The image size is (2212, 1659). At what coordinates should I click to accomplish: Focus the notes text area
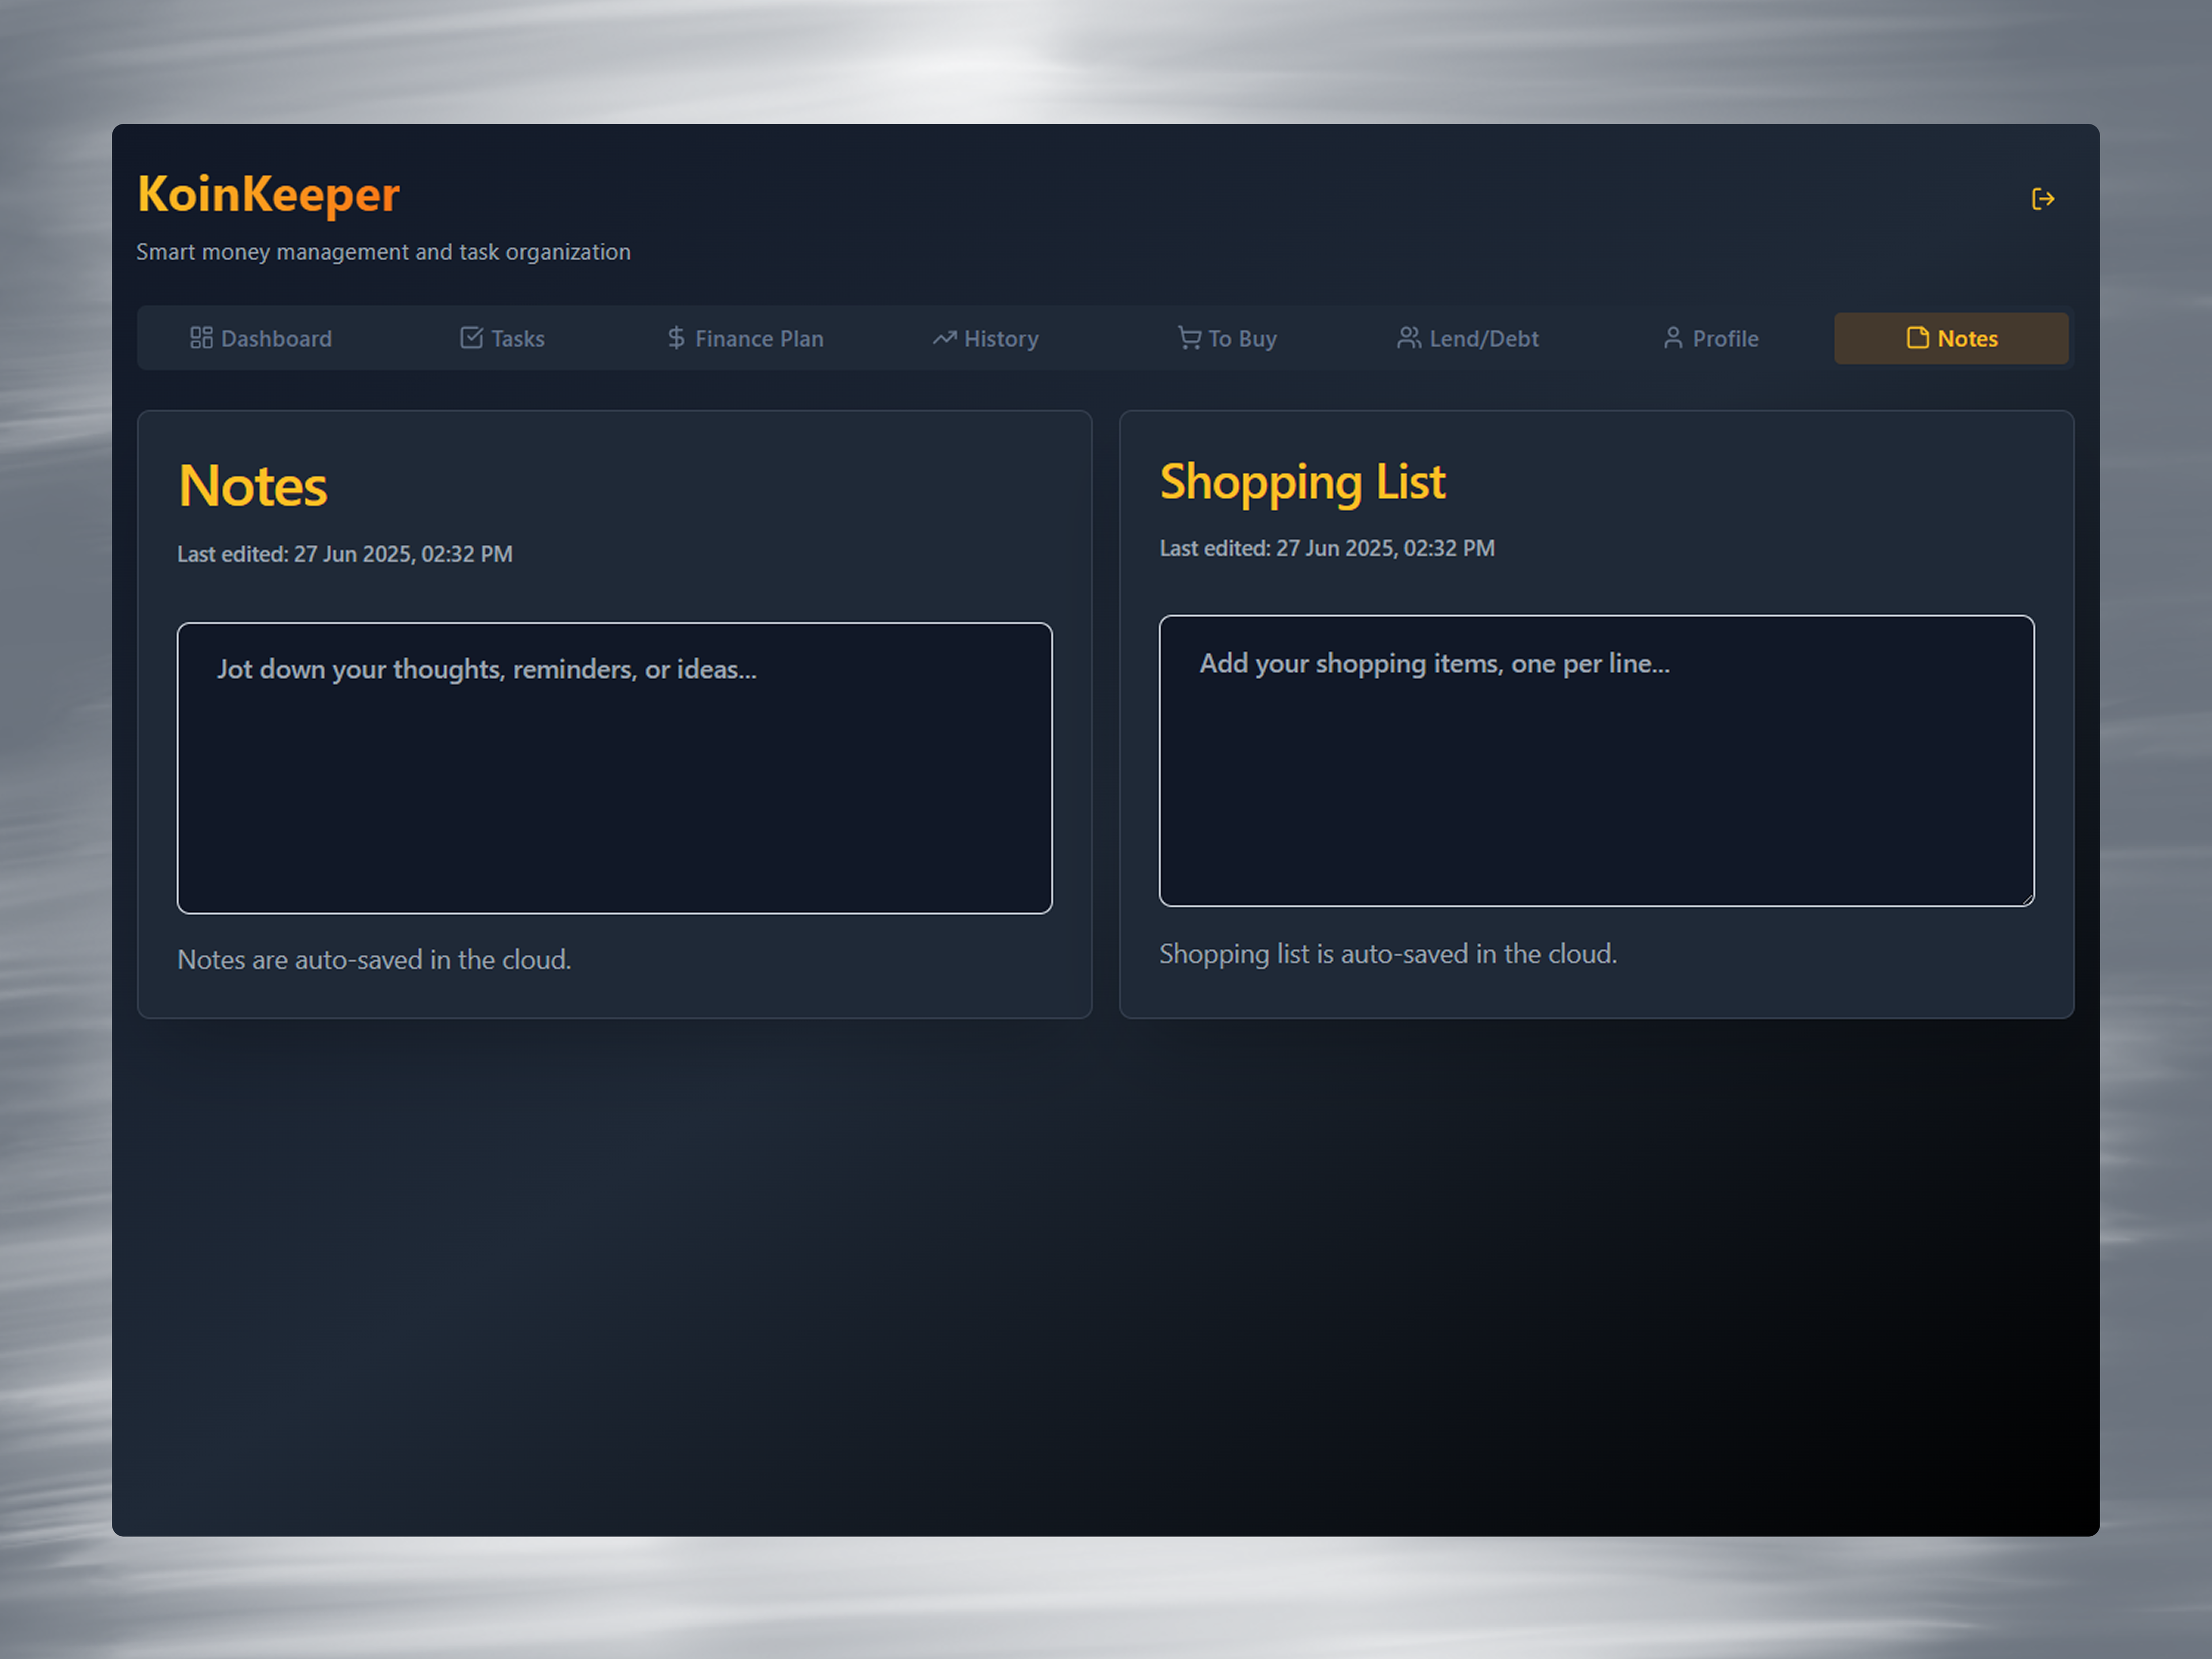coord(614,768)
